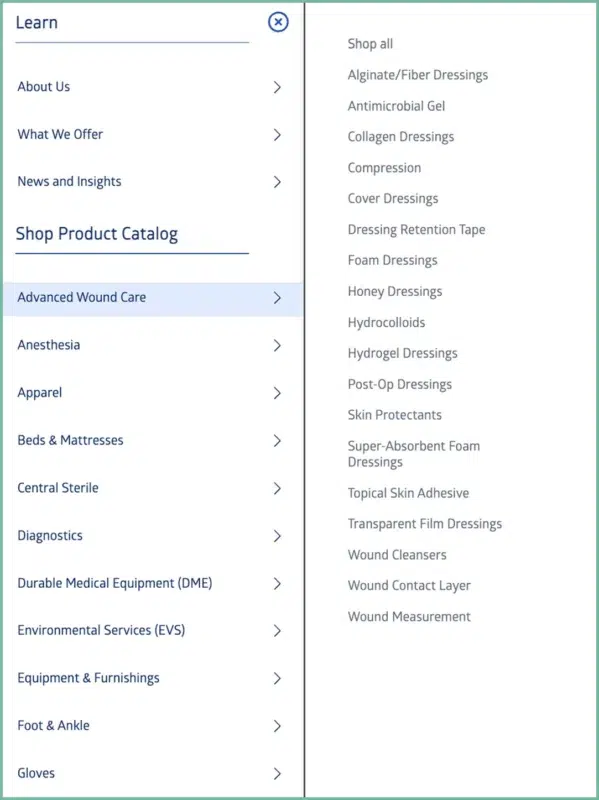Expand the Anesthesia category chevron

pyautogui.click(x=276, y=345)
